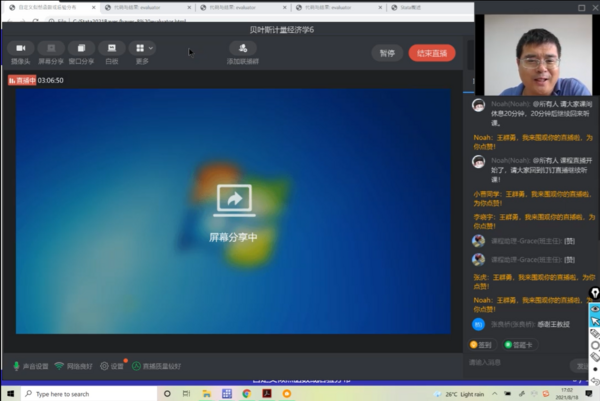Open the Windows notification center icon
600x401 pixels.
[589, 394]
